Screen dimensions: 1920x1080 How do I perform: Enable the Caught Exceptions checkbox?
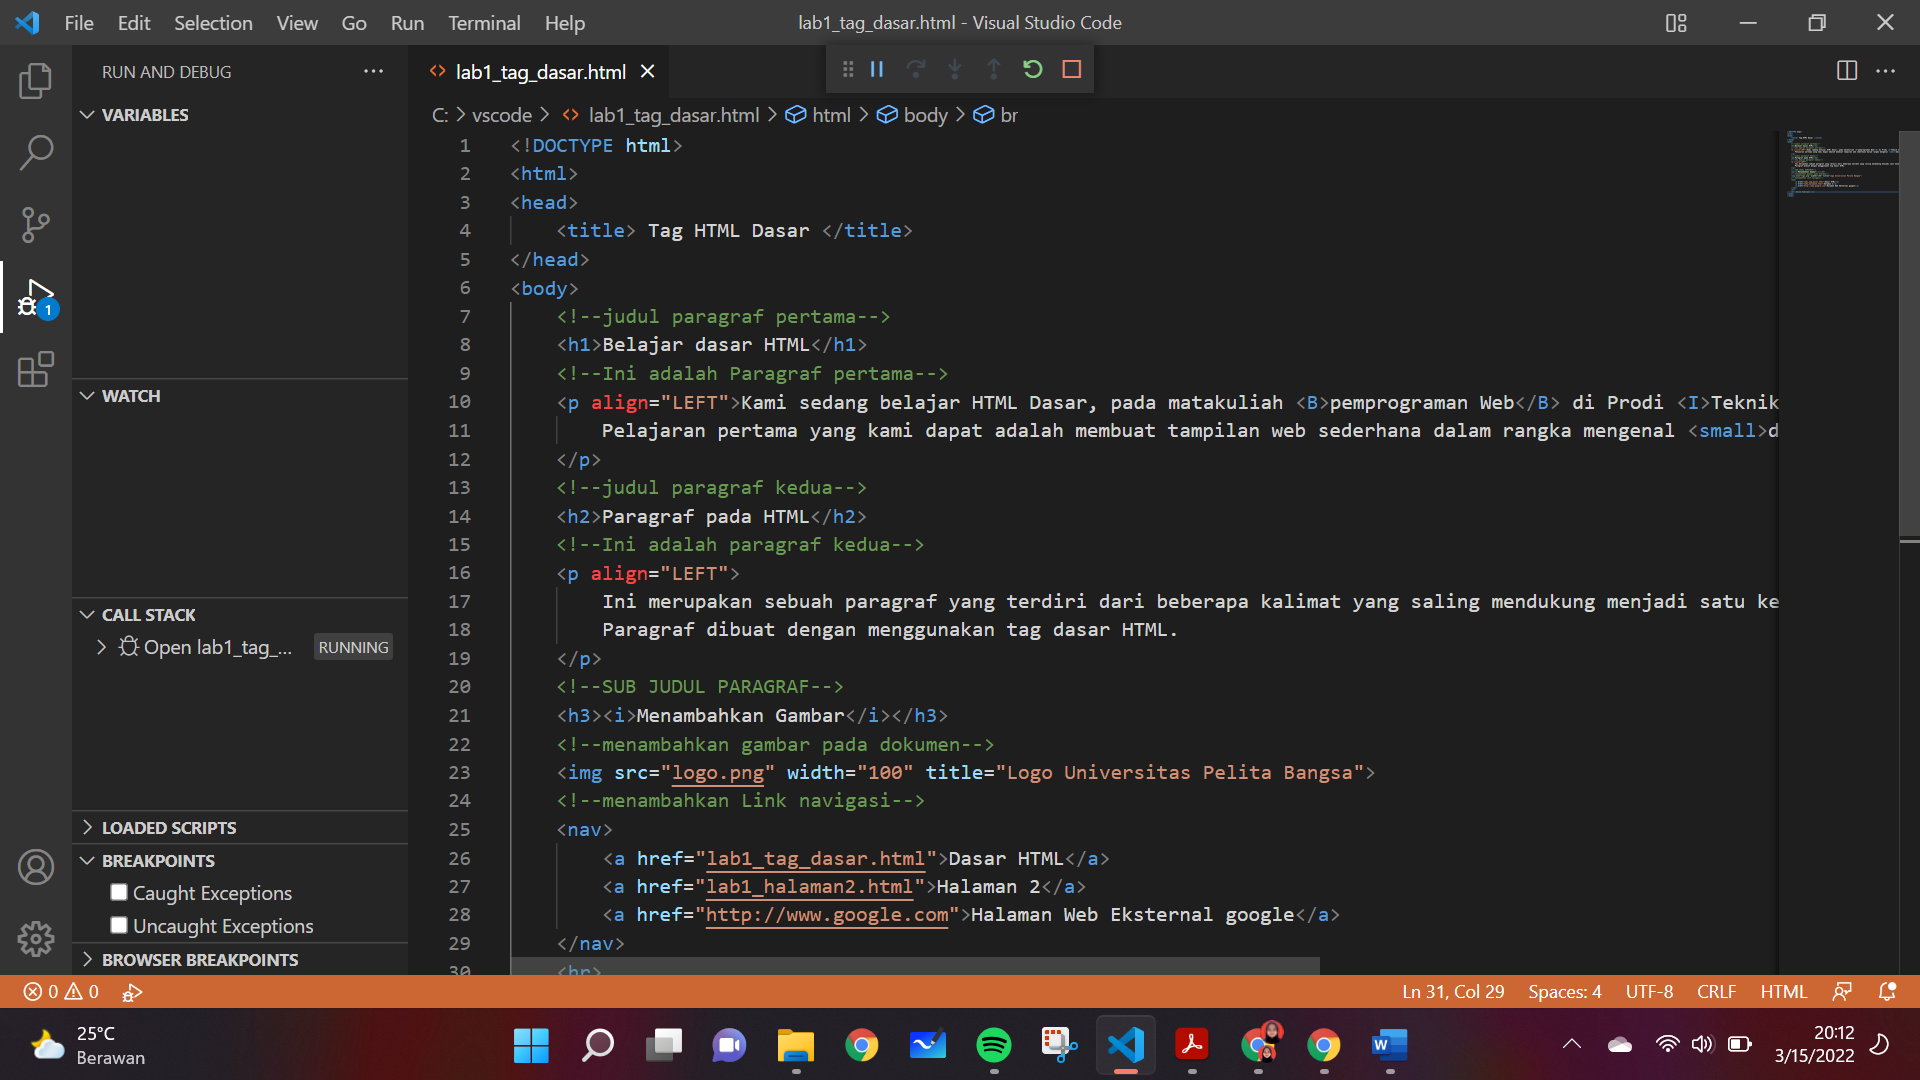tap(119, 892)
